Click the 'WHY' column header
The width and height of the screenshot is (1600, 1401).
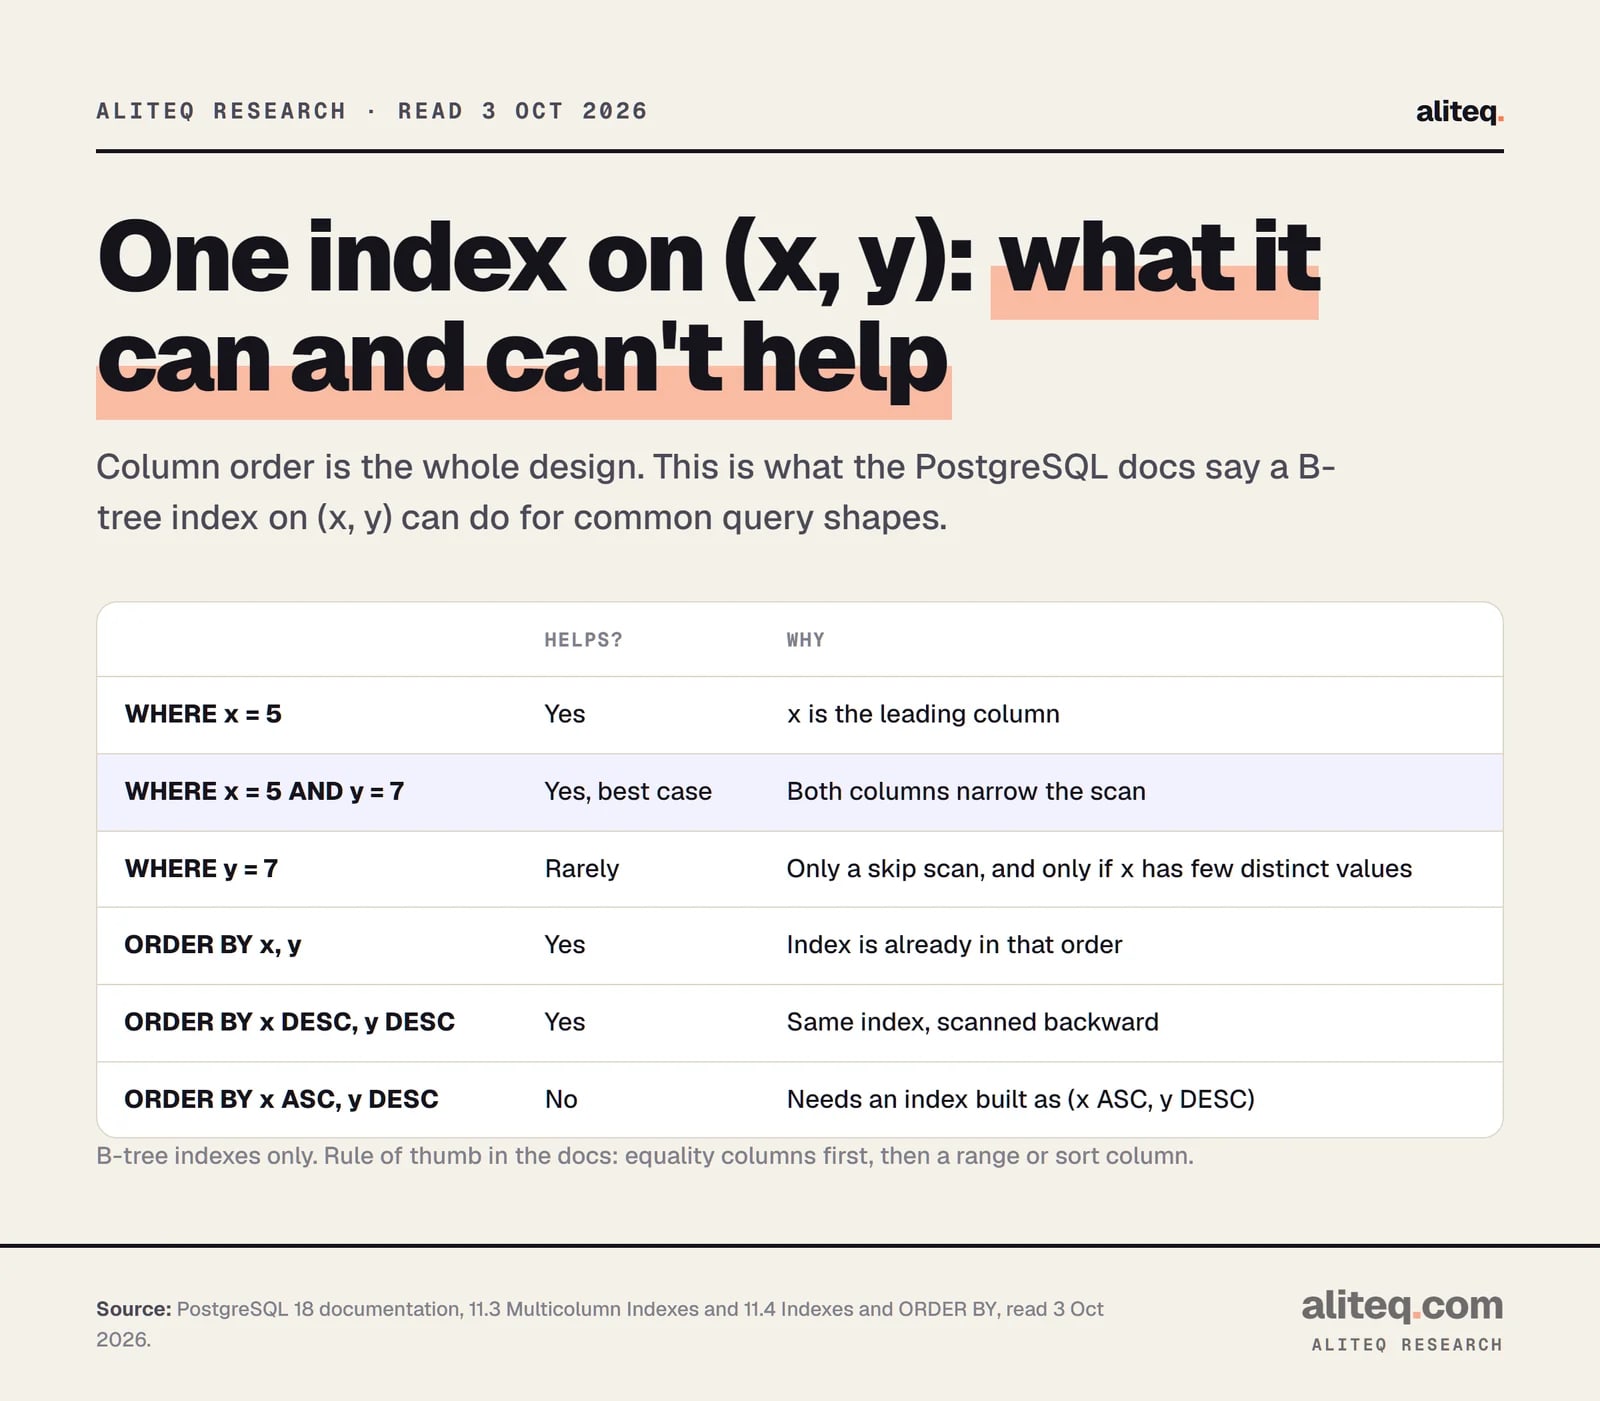[805, 640]
